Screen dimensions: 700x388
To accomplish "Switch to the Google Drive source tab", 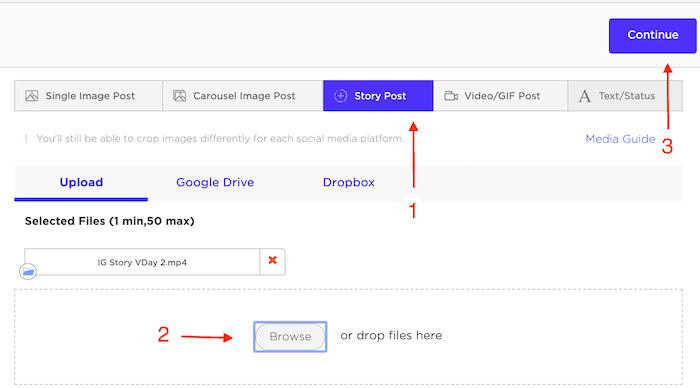I will point(215,183).
